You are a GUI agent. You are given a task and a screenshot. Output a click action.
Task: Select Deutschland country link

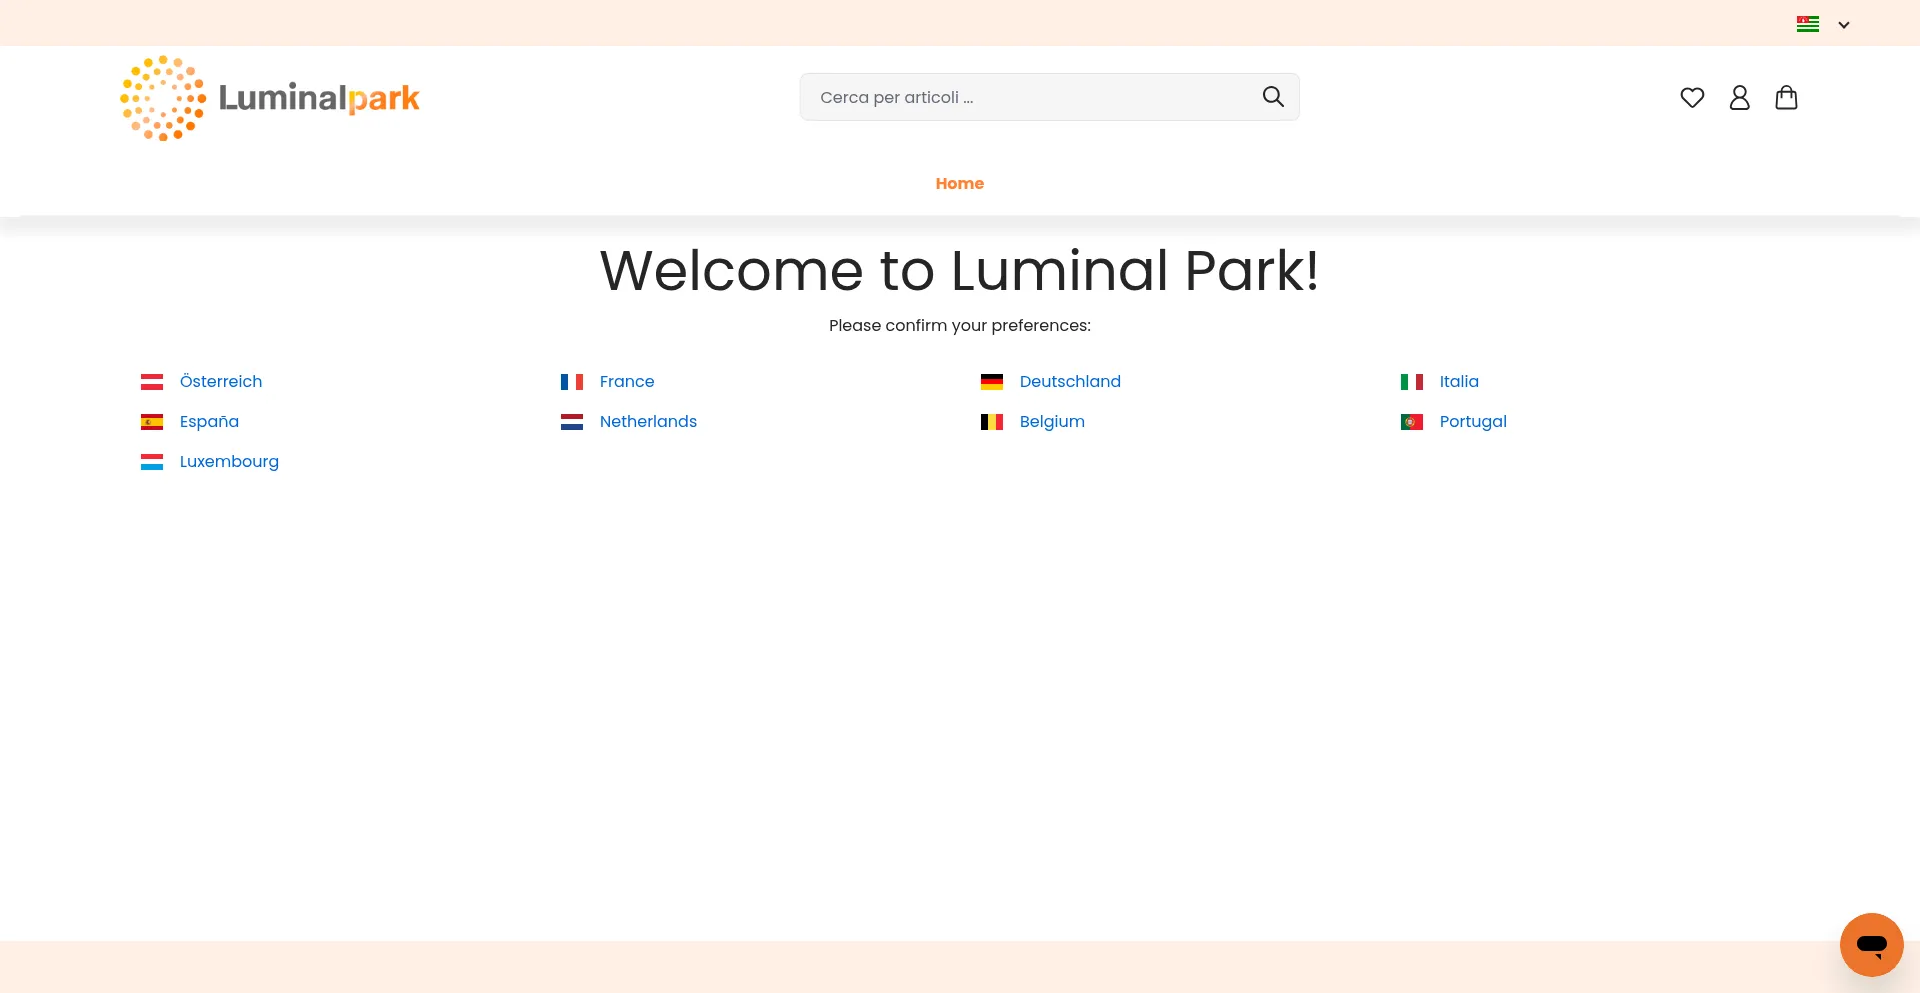[x=1069, y=382]
